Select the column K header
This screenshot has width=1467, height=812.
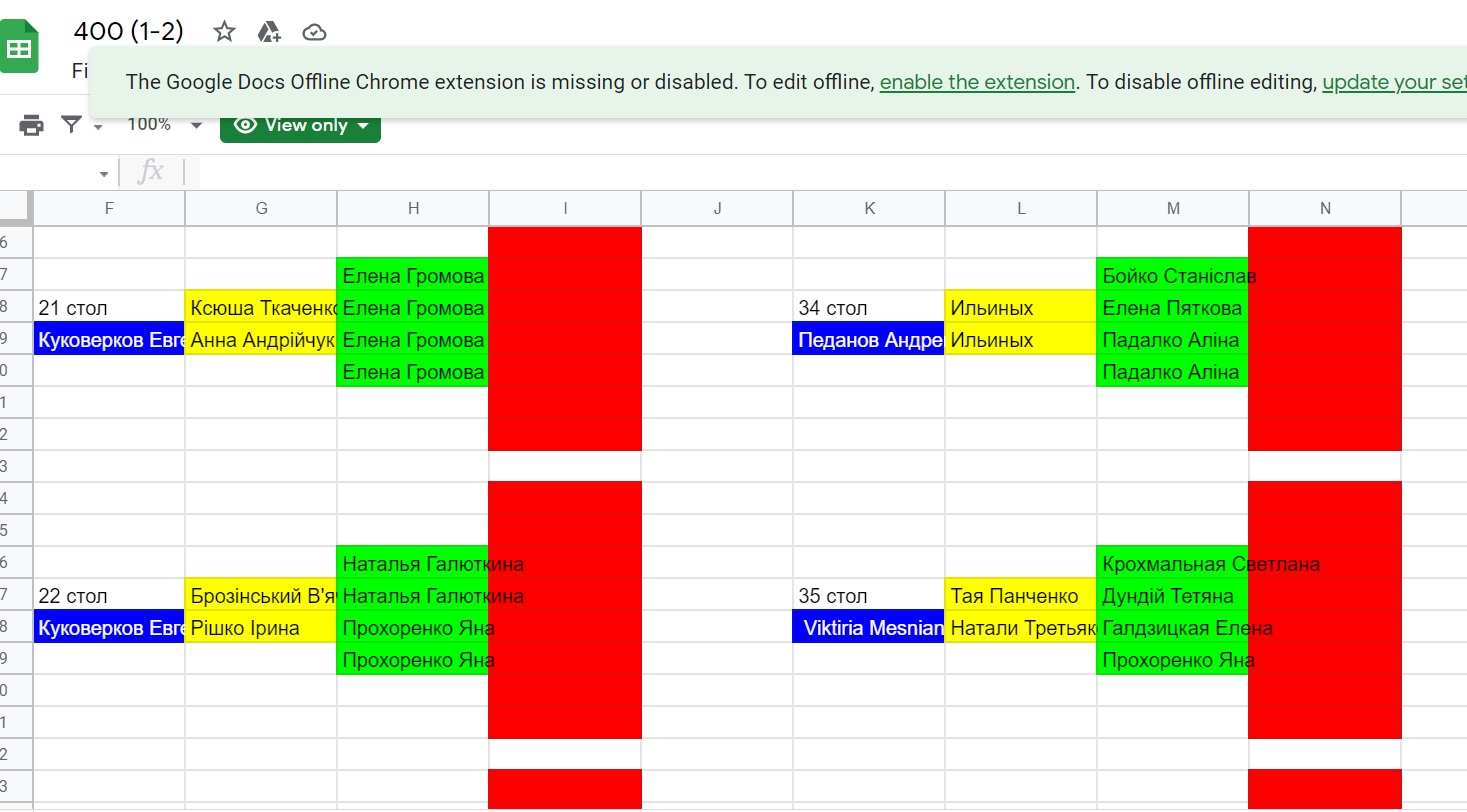869,208
